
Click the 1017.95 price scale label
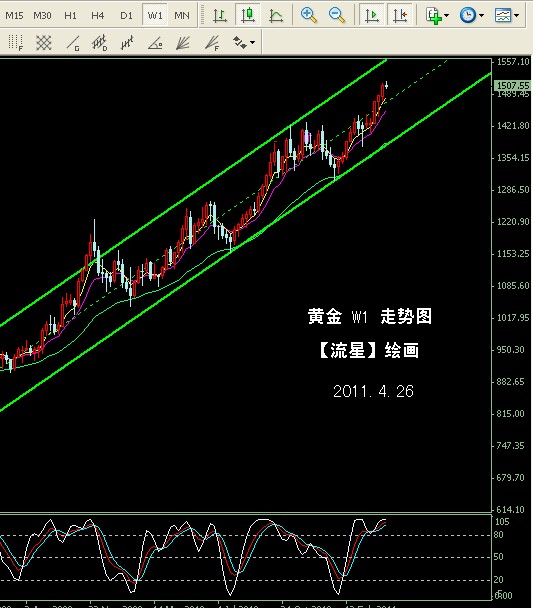point(513,318)
